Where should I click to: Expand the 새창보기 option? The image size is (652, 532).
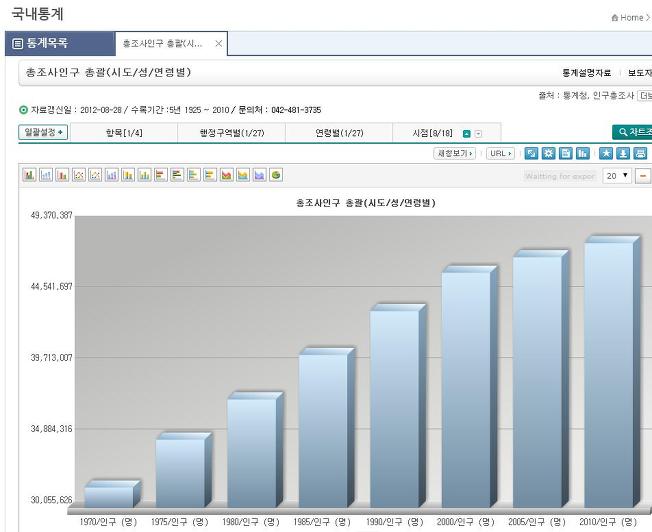(x=454, y=153)
